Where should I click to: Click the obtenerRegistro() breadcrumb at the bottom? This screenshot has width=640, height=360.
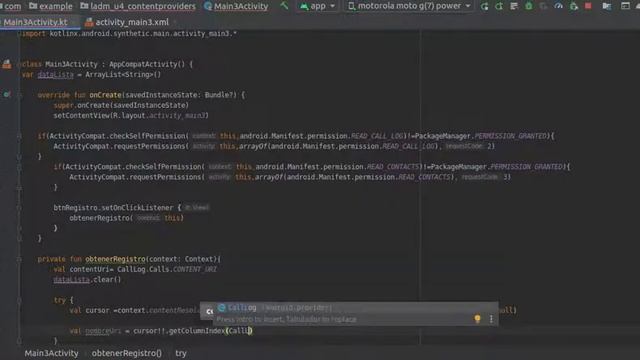pyautogui.click(x=127, y=353)
